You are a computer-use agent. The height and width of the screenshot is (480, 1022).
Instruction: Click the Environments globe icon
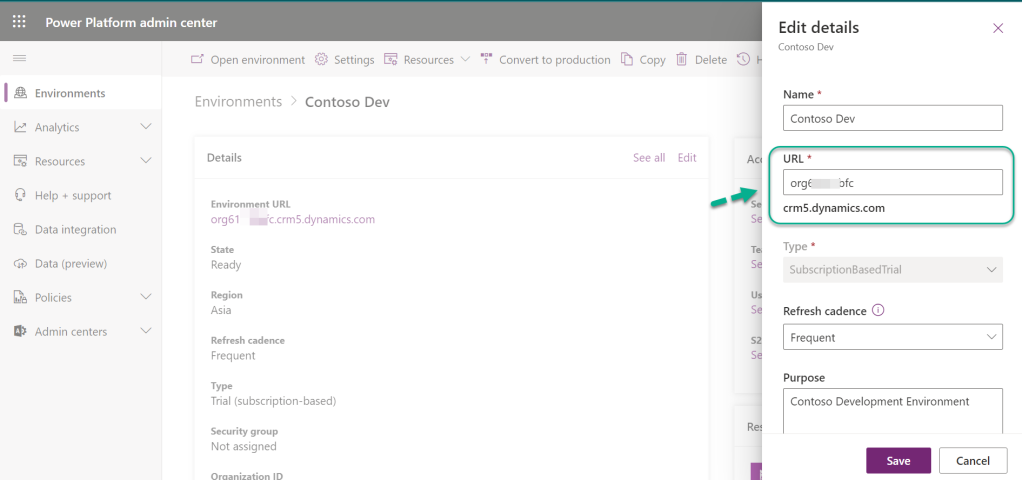pos(21,93)
